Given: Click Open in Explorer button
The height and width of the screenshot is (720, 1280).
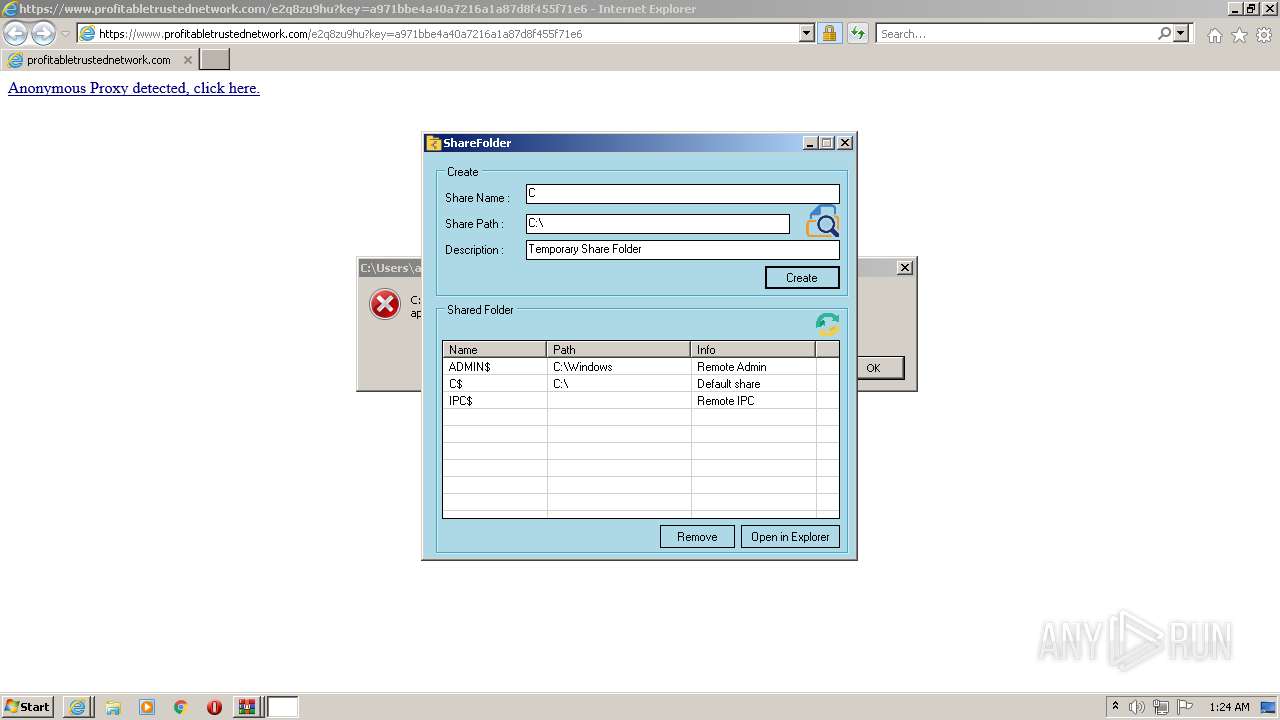Looking at the screenshot, I should (x=790, y=537).
